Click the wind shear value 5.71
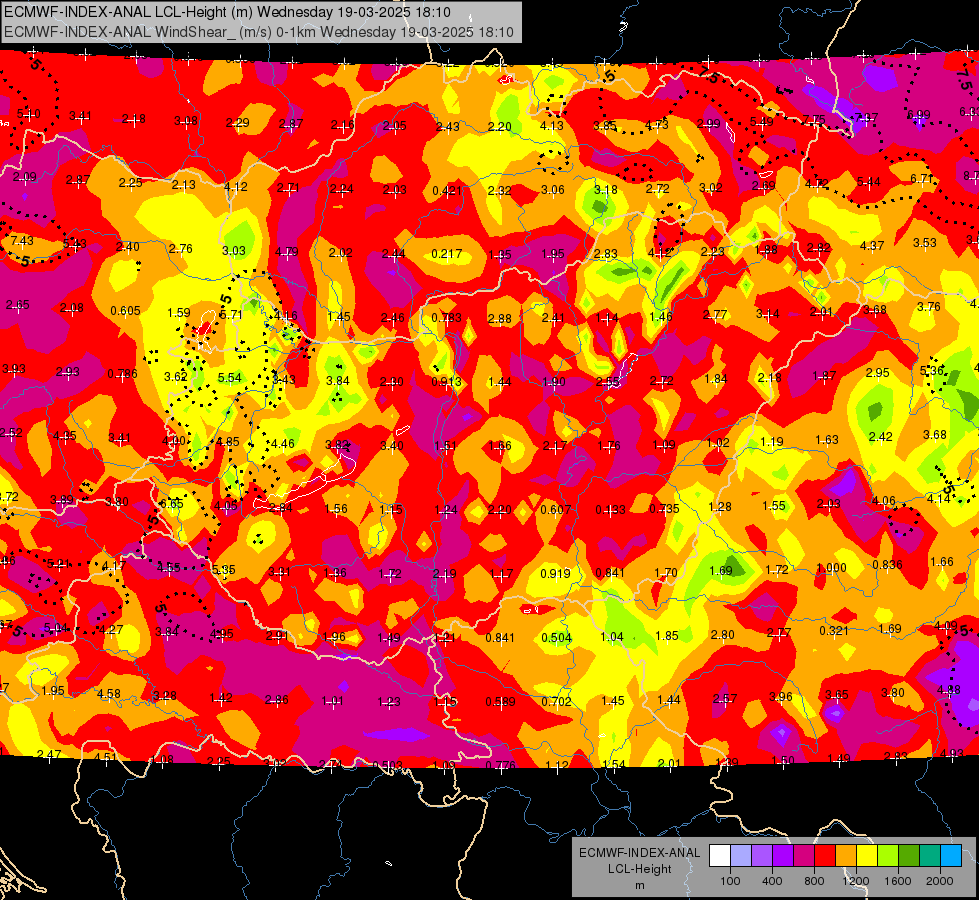The image size is (979, 900). click(232, 314)
